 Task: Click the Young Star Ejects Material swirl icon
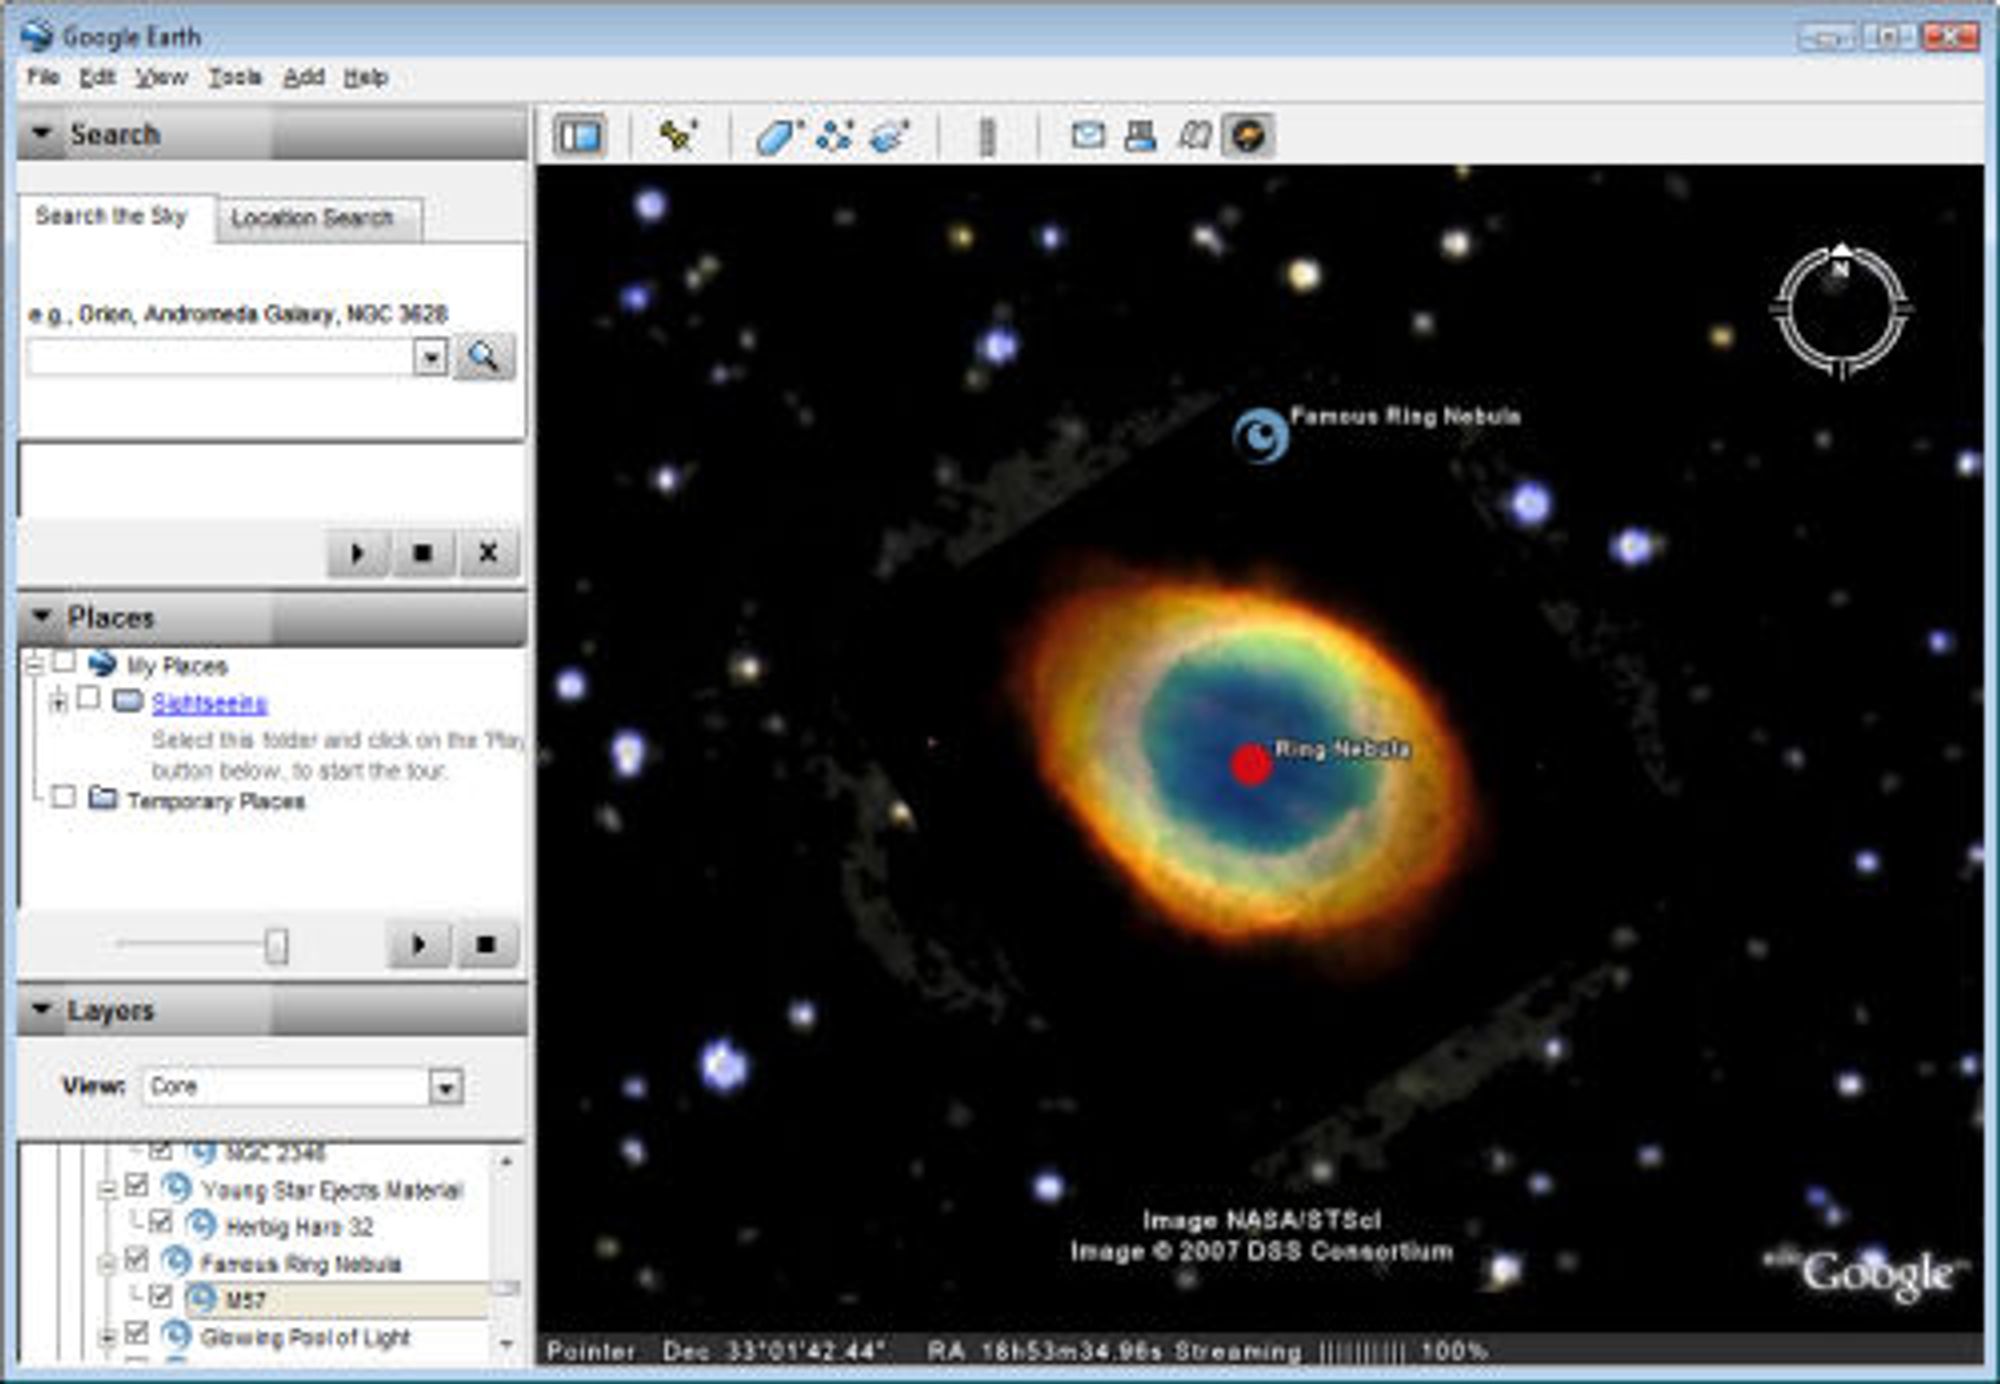(177, 1187)
